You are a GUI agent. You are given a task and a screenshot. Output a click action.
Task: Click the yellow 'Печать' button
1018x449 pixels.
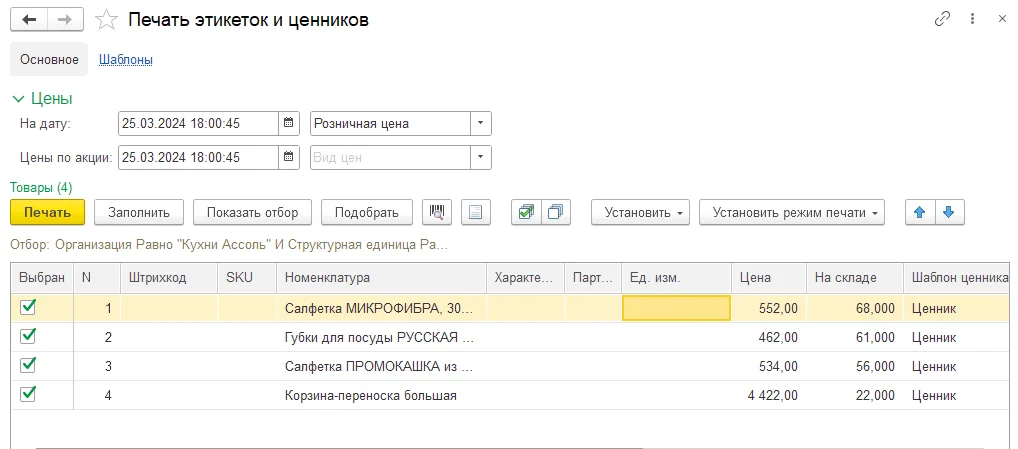(x=47, y=212)
